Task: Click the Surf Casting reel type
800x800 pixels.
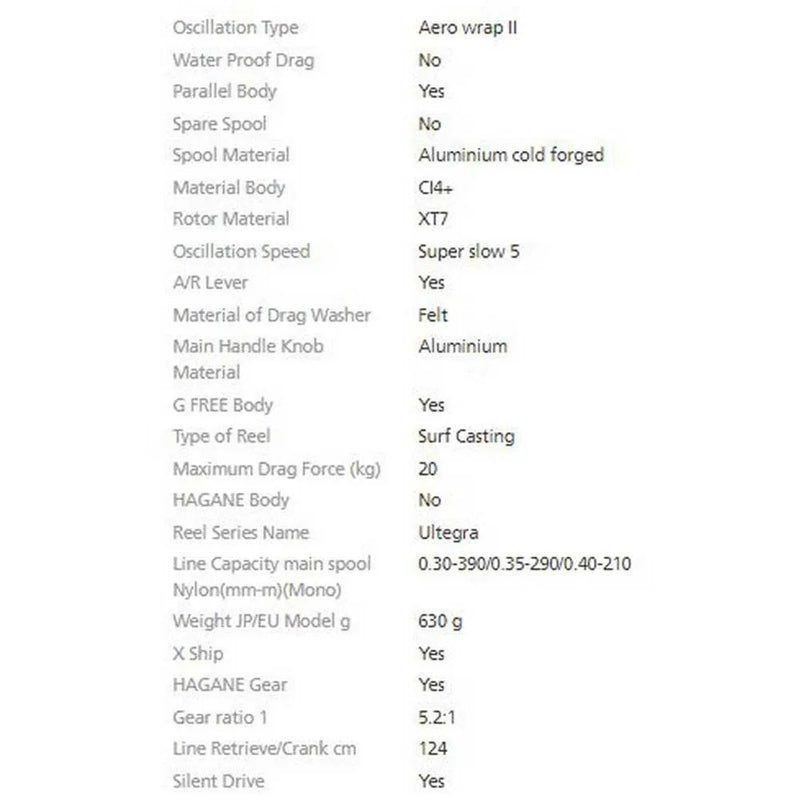Action: 466,437
